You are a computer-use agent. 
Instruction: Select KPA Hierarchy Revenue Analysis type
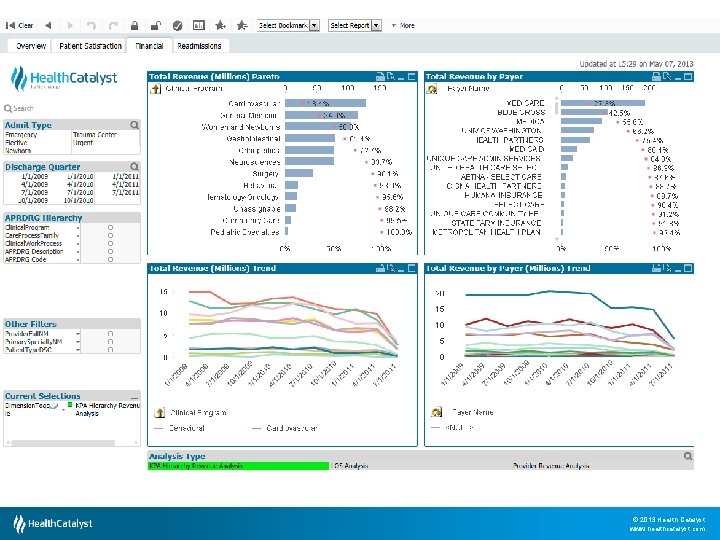click(238, 466)
